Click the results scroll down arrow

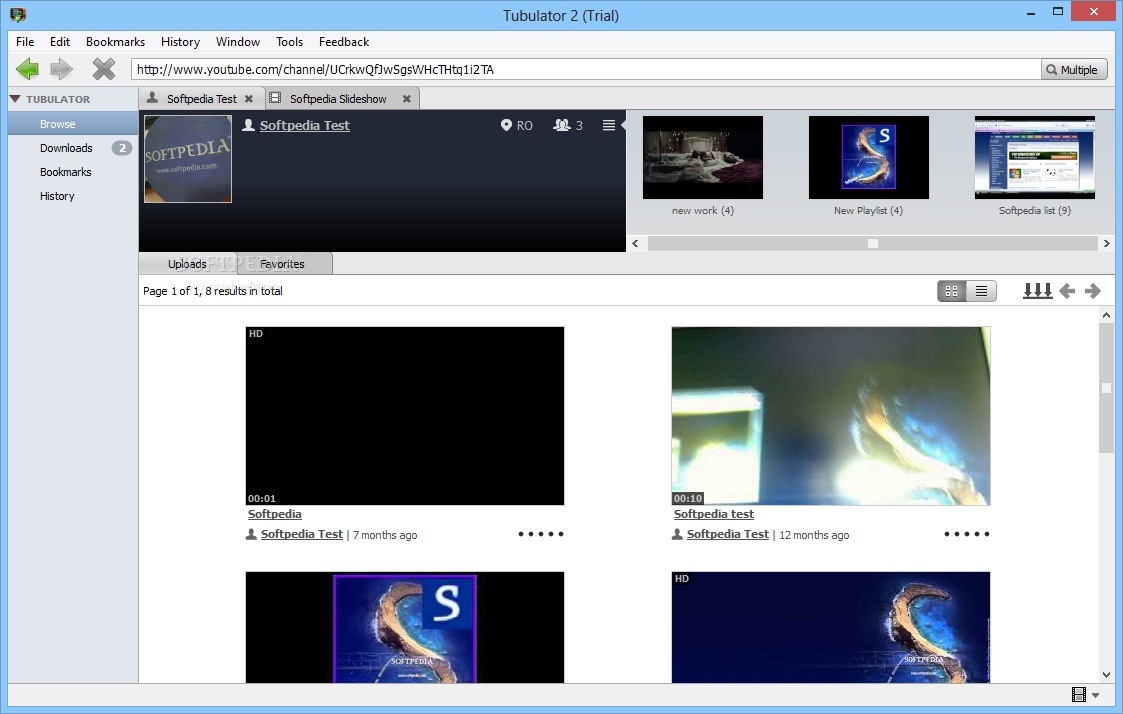click(x=1107, y=675)
